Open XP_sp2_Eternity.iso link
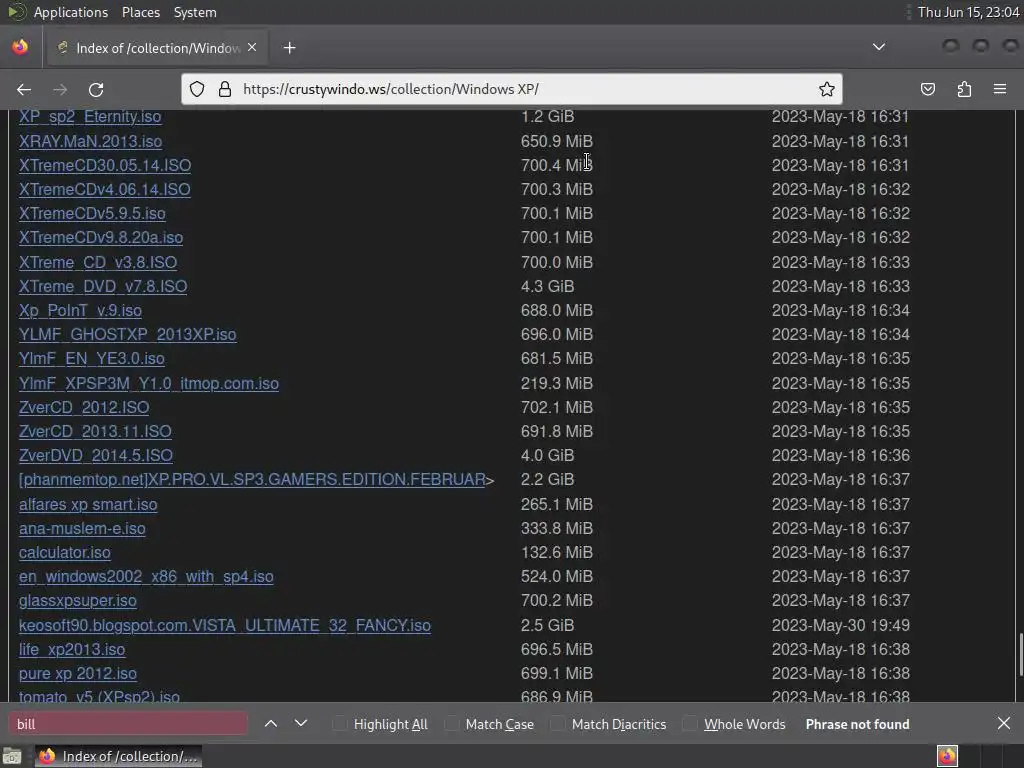Screen dimensions: 1024x768 (90, 117)
